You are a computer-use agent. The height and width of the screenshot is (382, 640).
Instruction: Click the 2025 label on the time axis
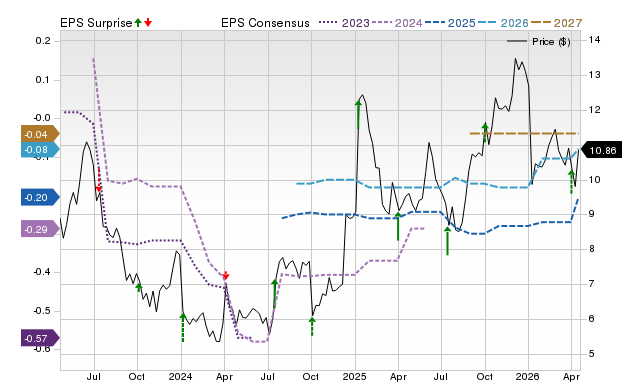tap(355, 376)
